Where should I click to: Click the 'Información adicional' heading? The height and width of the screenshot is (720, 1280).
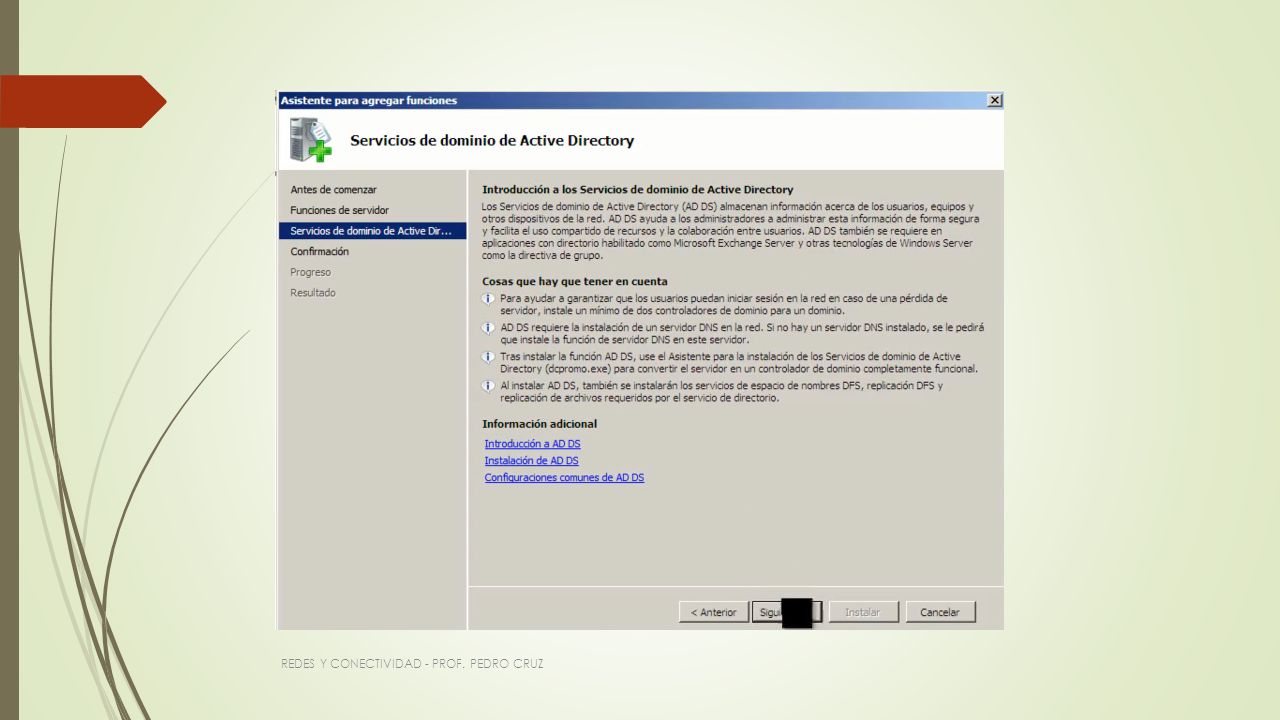click(540, 424)
